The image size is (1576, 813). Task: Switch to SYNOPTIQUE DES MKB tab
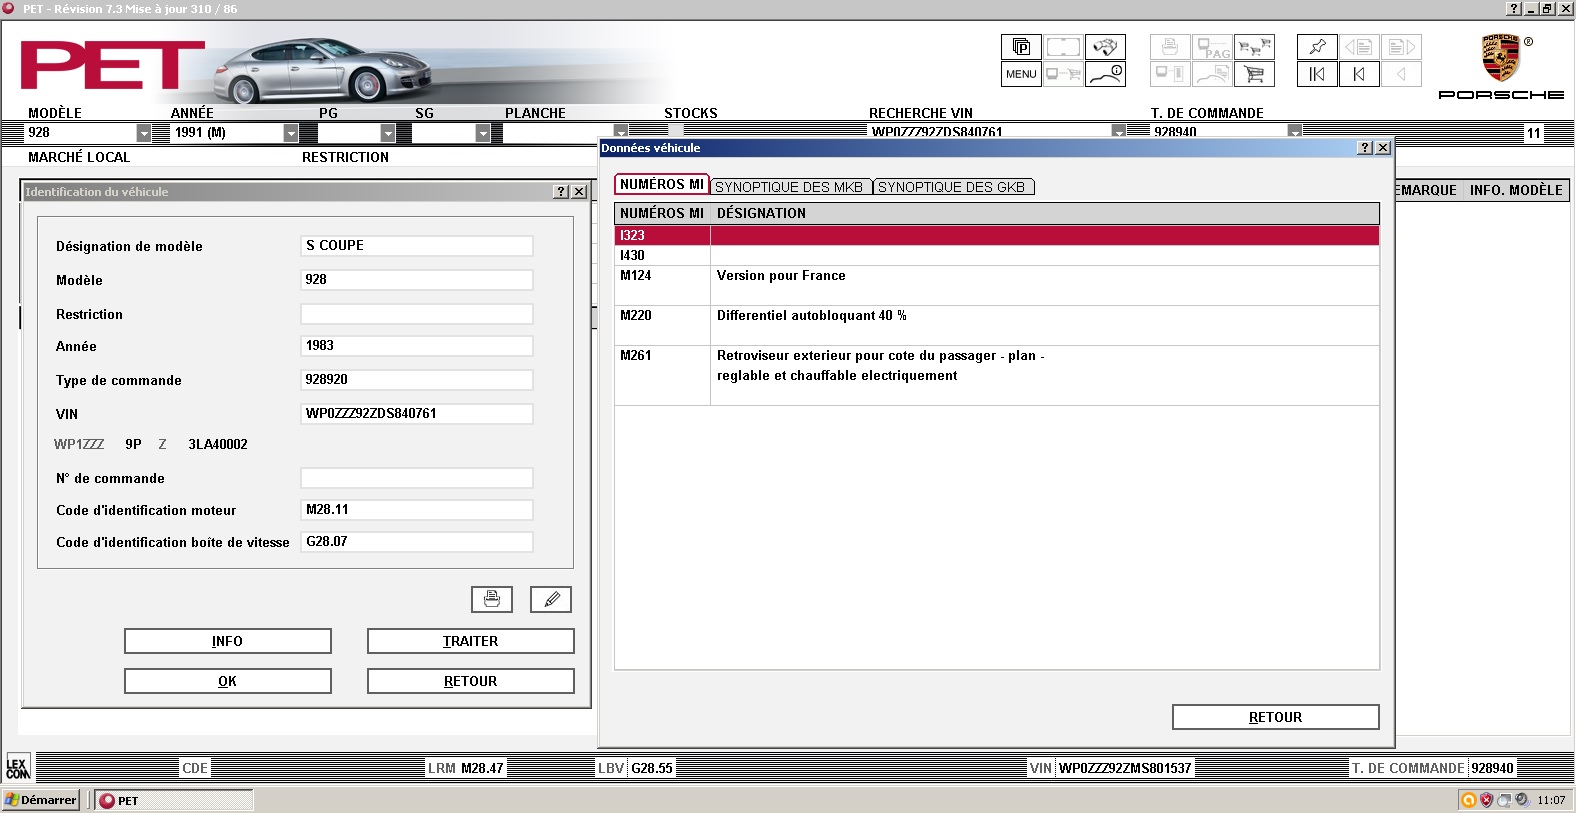789,187
